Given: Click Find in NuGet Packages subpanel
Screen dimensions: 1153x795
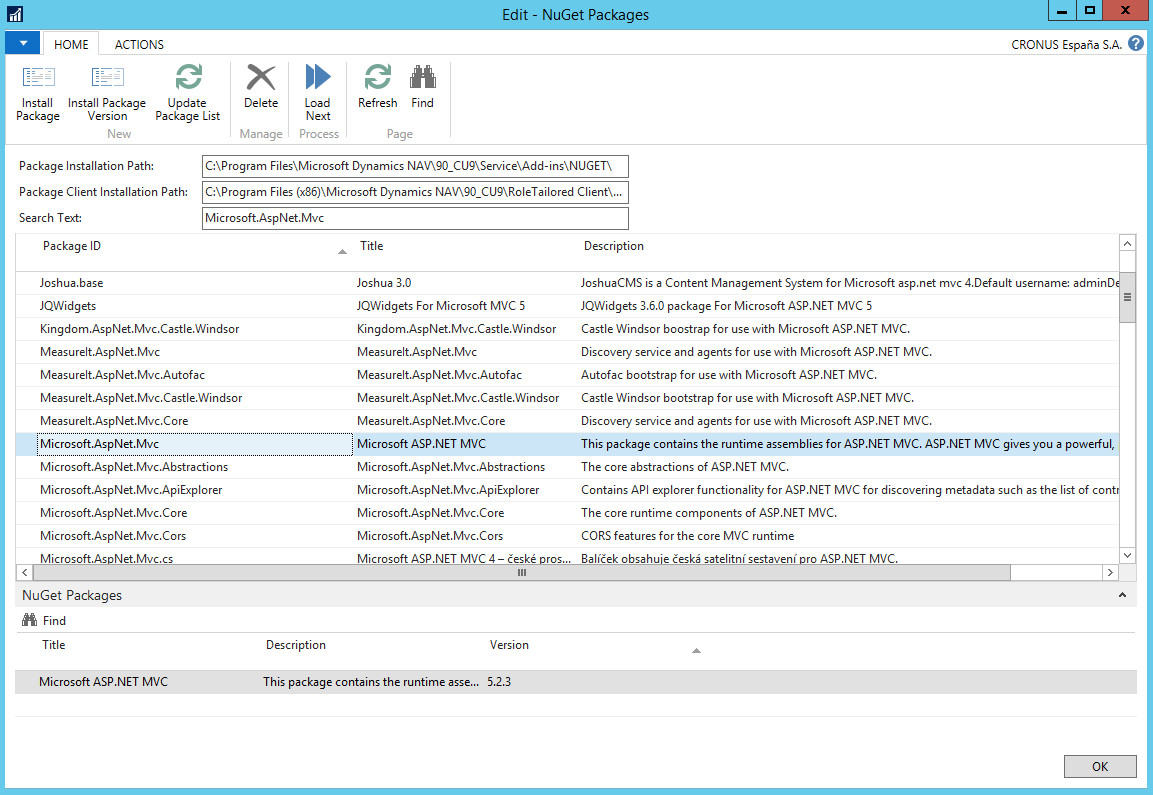Looking at the screenshot, I should (44, 620).
